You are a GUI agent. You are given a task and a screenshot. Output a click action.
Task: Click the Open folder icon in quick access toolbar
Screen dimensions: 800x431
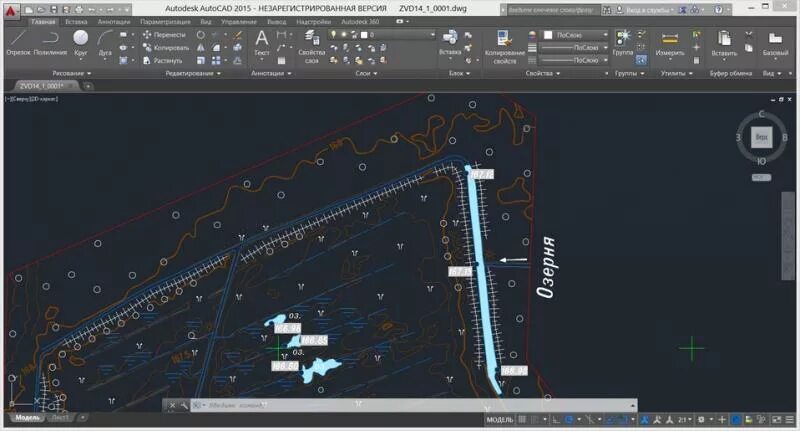(41, 10)
